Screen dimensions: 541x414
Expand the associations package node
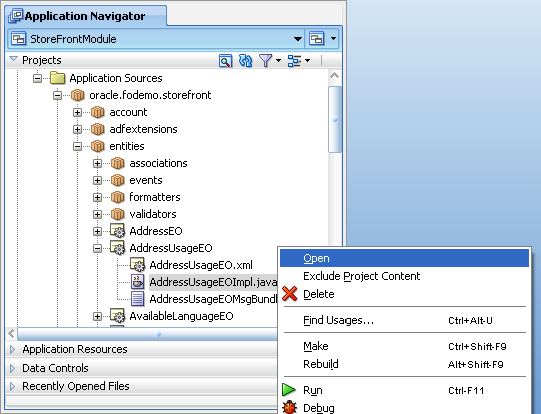pos(97,163)
